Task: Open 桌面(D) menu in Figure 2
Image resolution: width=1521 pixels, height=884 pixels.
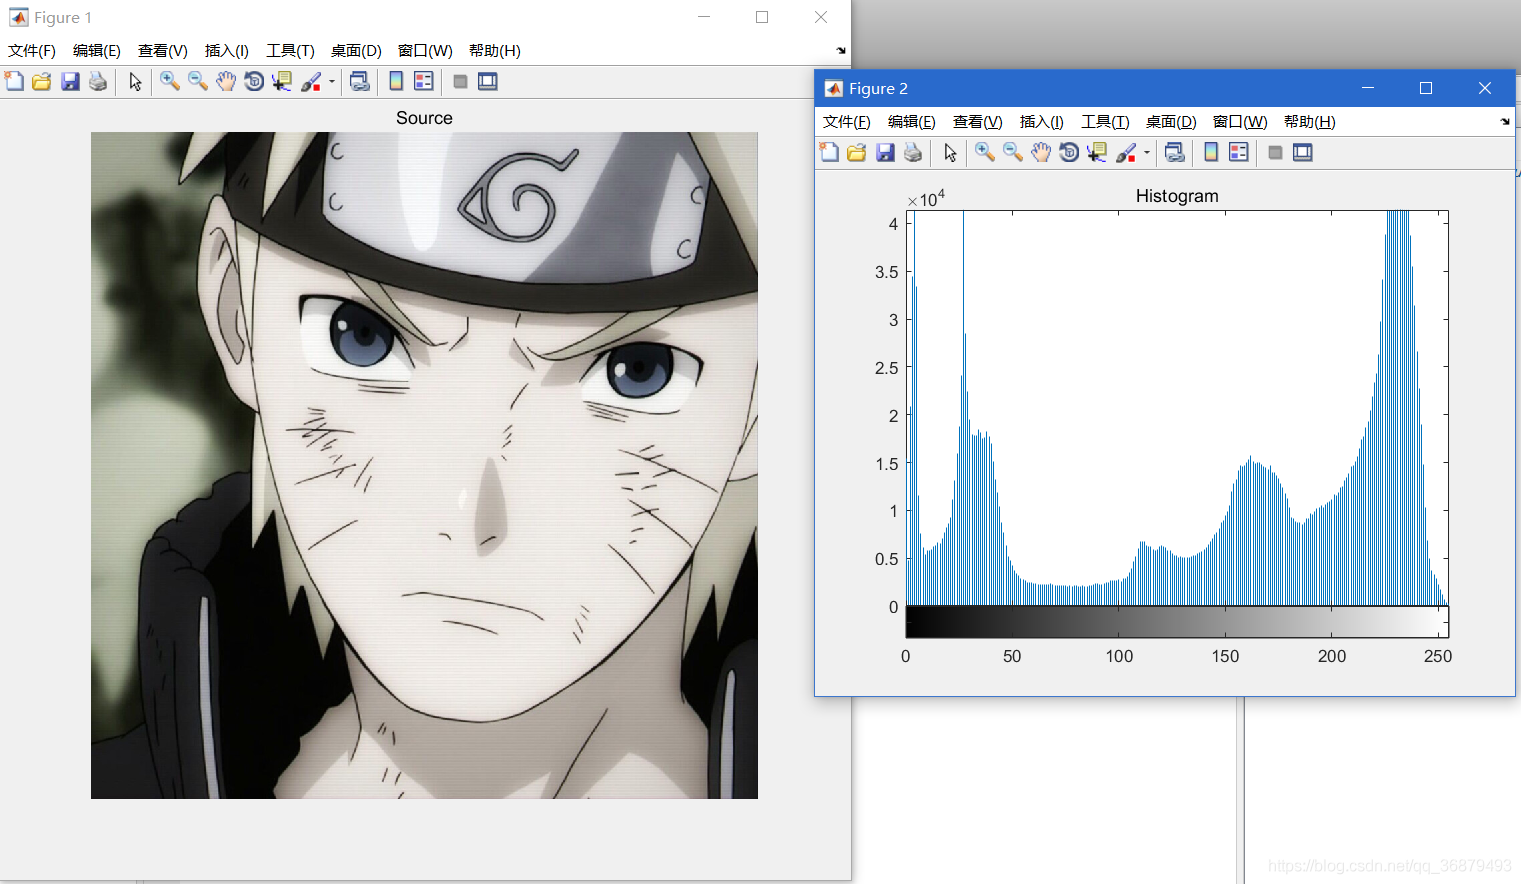Action: coord(1171,122)
